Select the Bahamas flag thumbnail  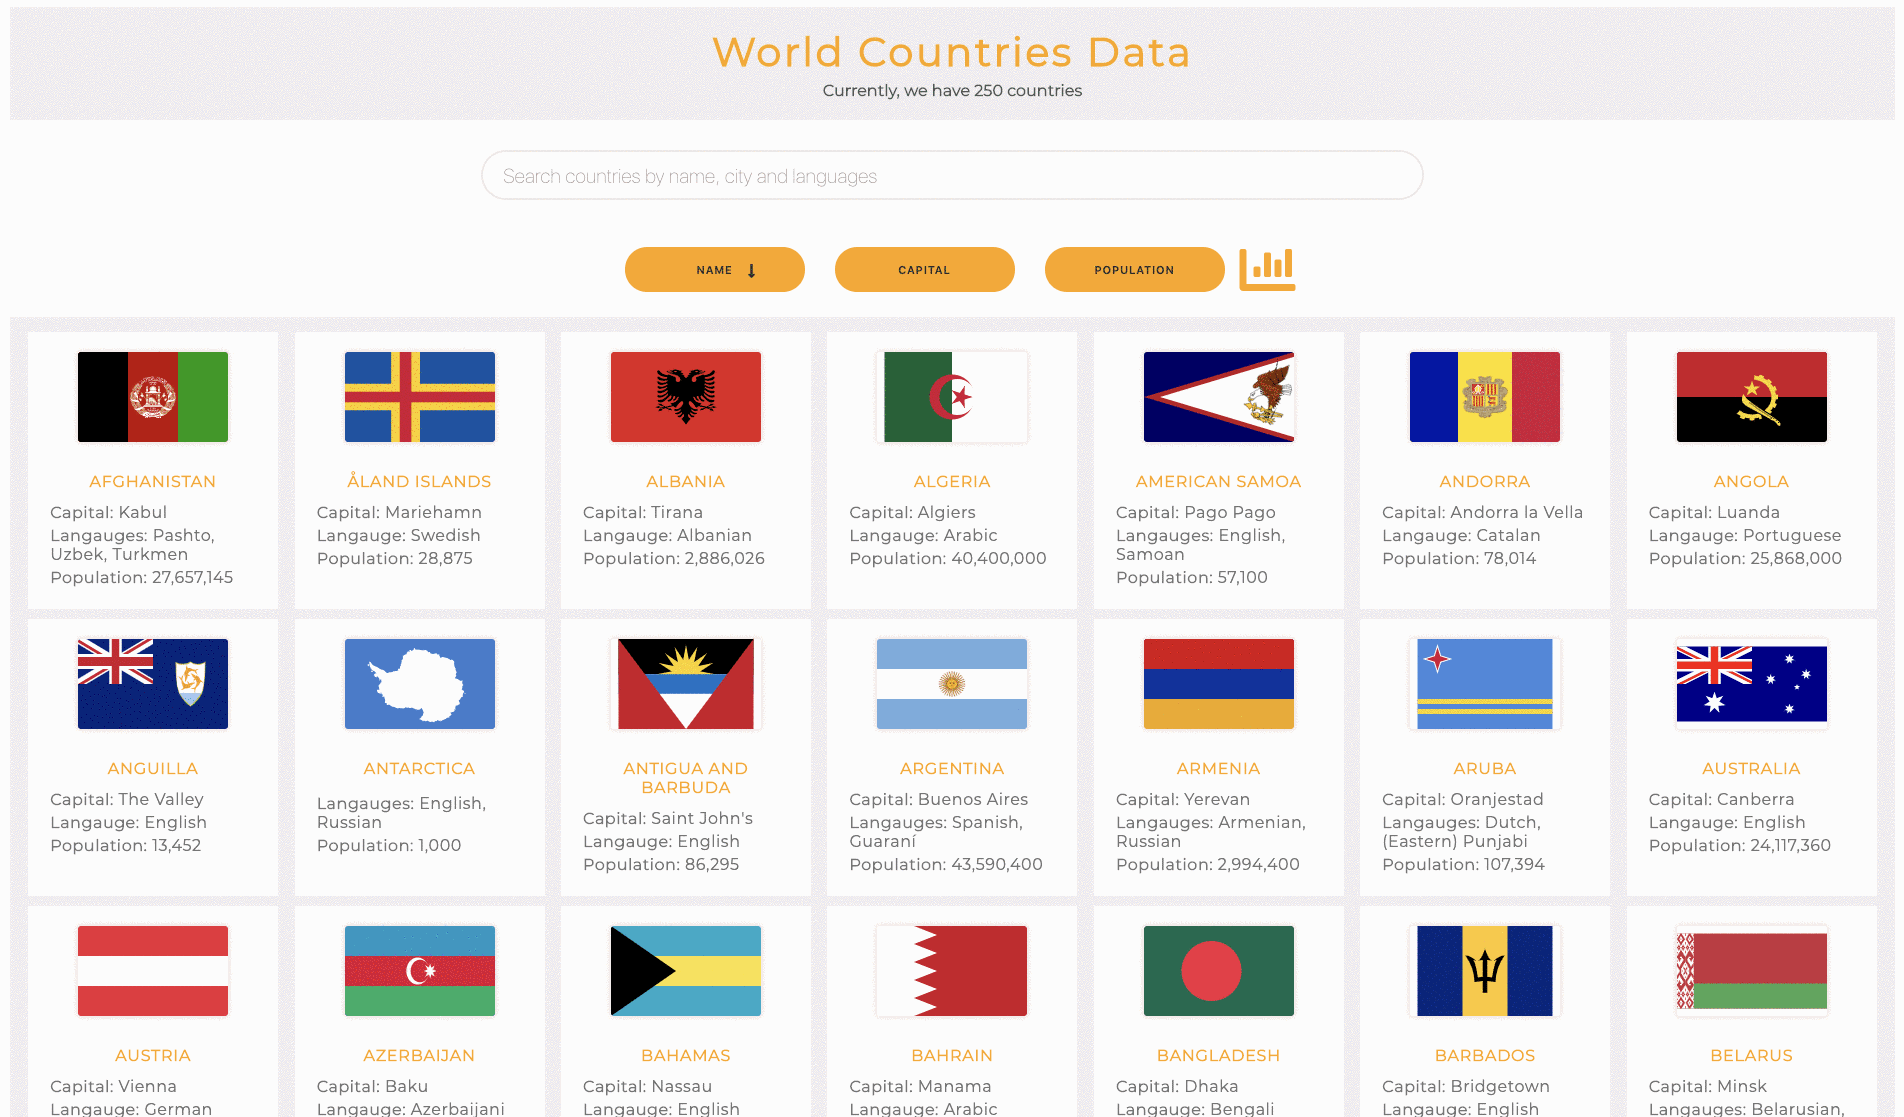[685, 970]
